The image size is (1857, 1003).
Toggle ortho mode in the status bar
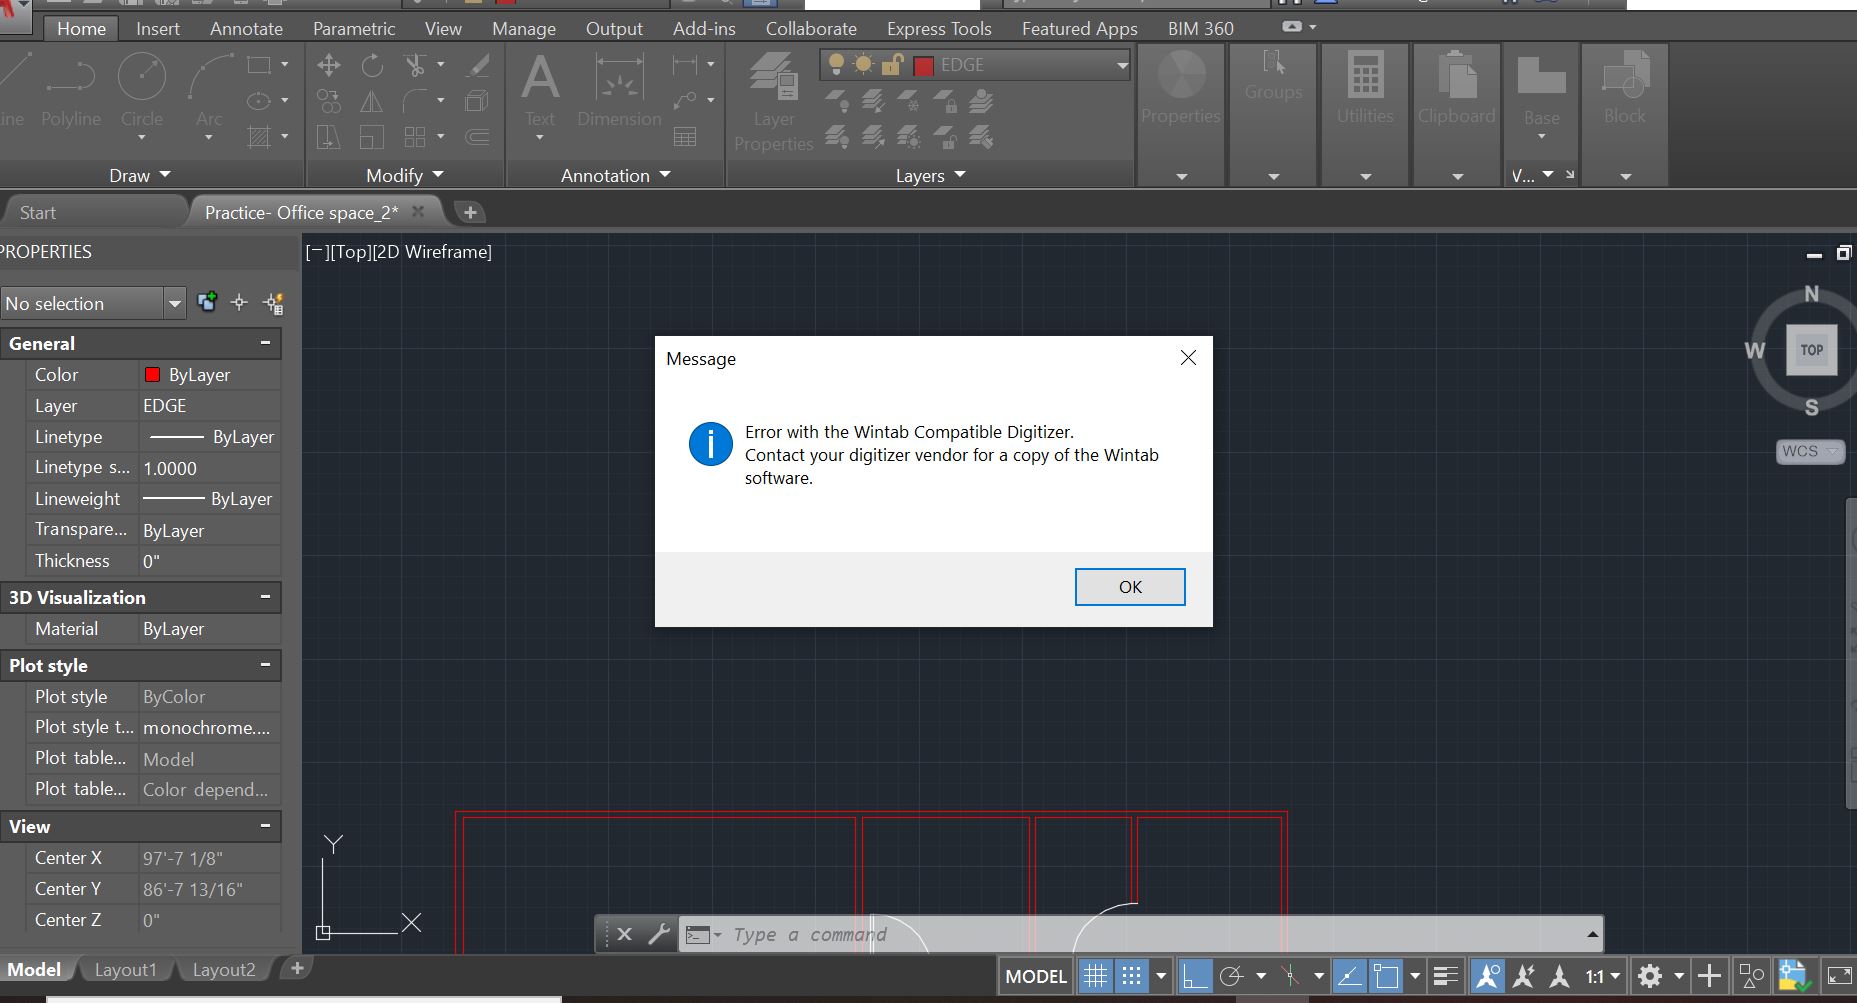tap(1196, 975)
